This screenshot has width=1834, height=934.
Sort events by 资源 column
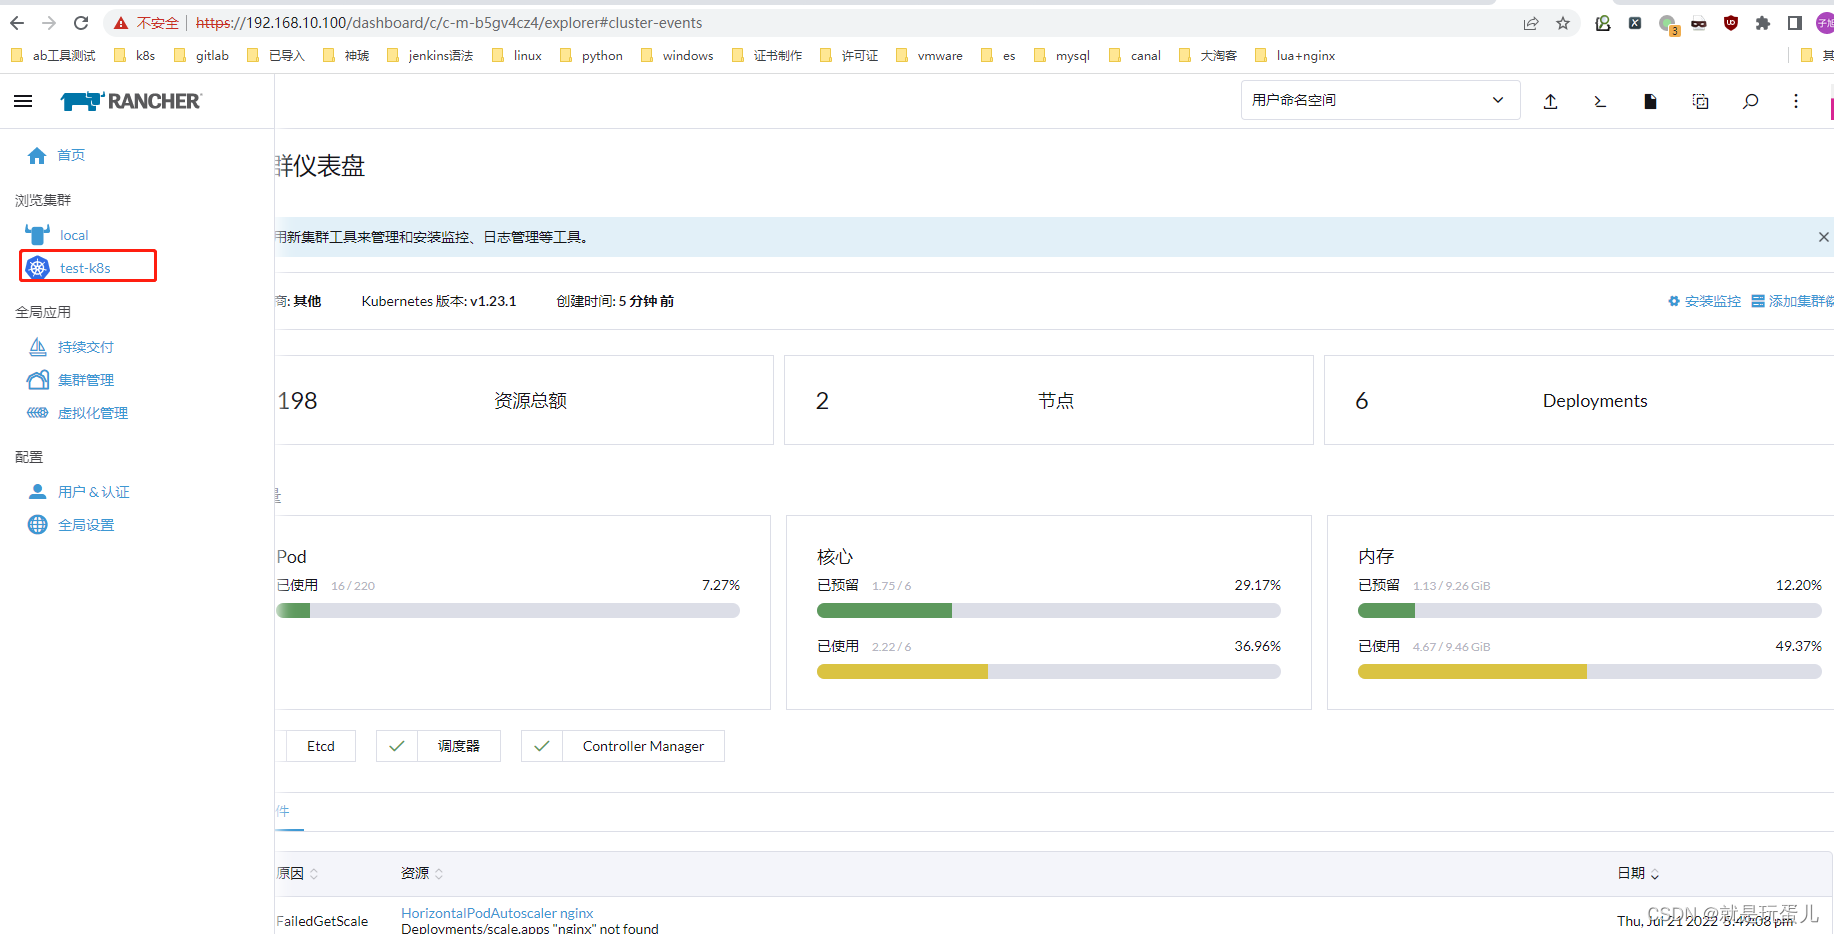422,873
